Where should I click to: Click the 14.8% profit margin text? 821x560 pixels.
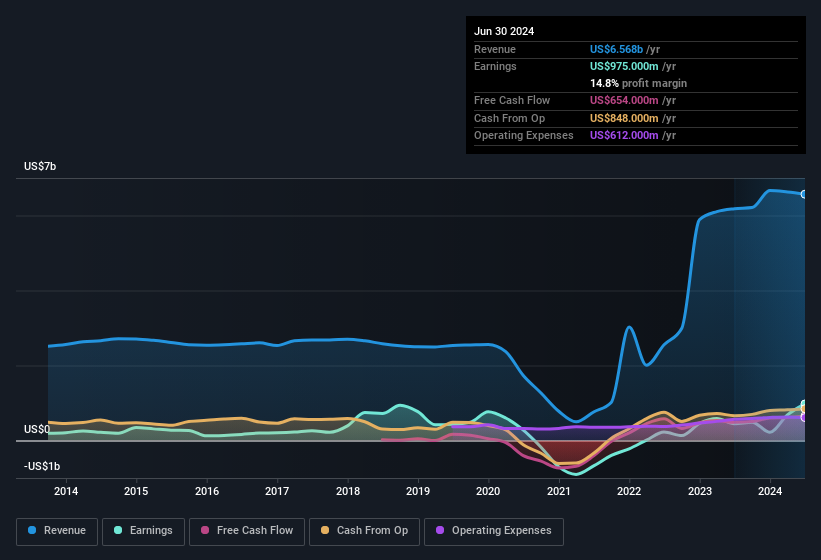point(638,83)
